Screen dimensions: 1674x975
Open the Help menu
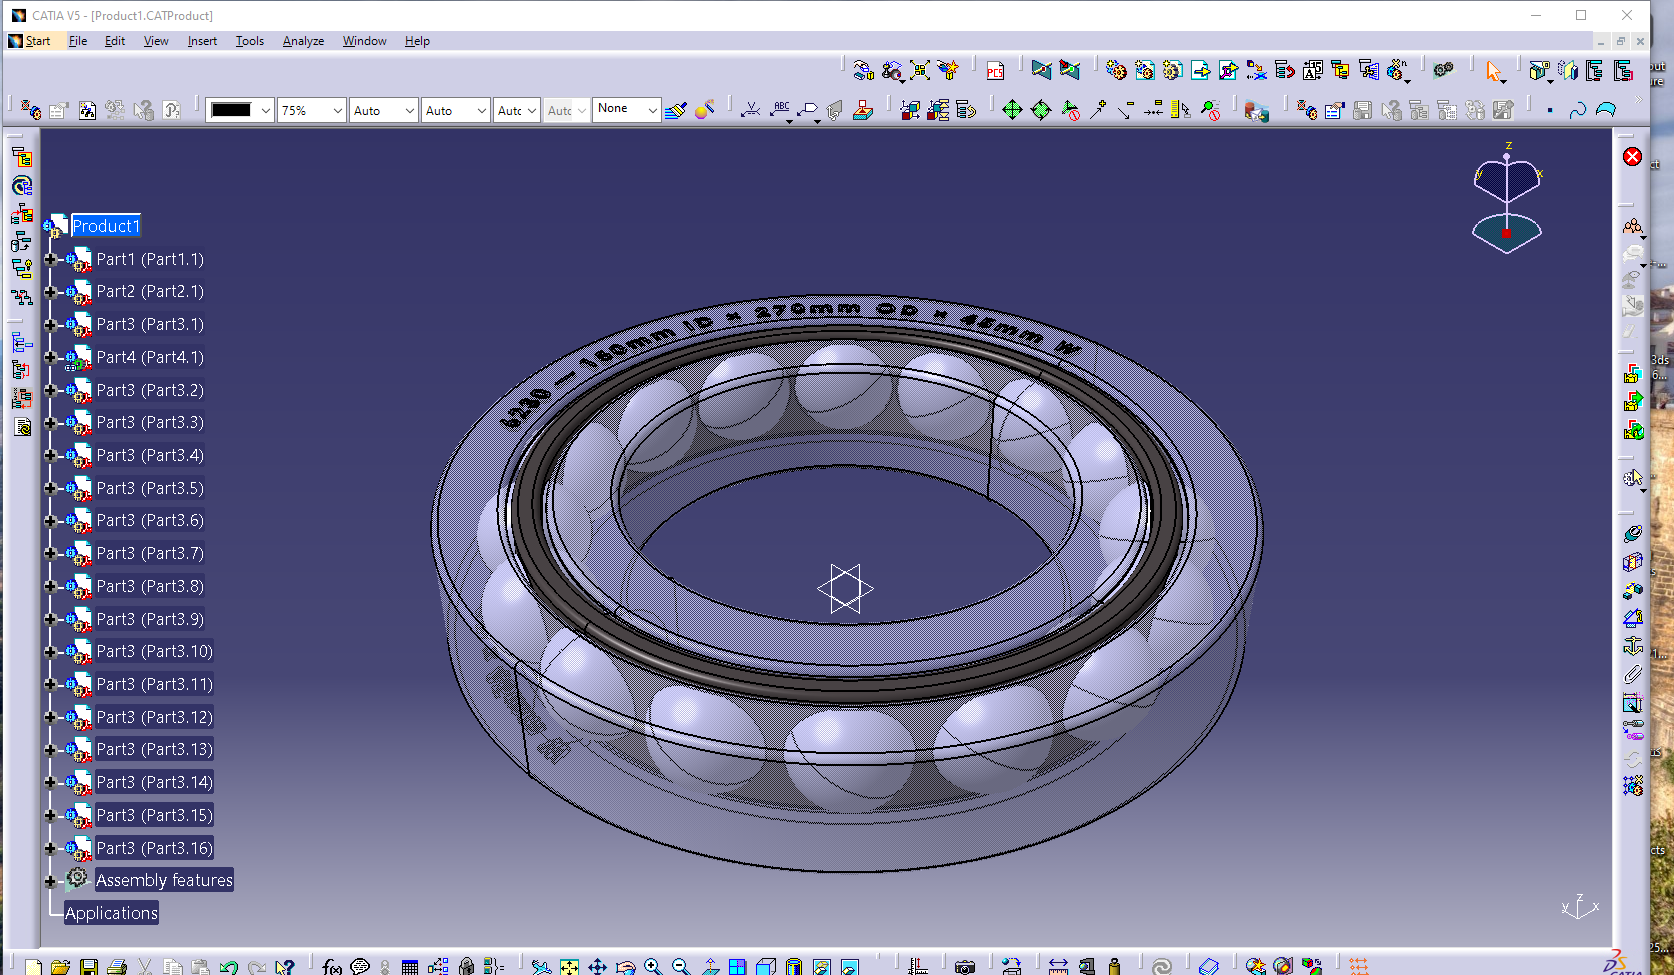pos(417,41)
